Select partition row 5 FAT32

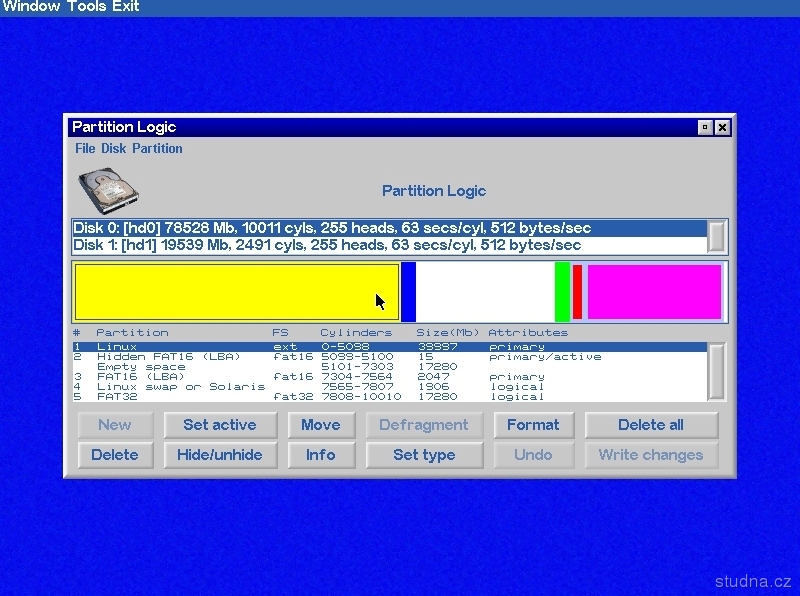(389, 396)
